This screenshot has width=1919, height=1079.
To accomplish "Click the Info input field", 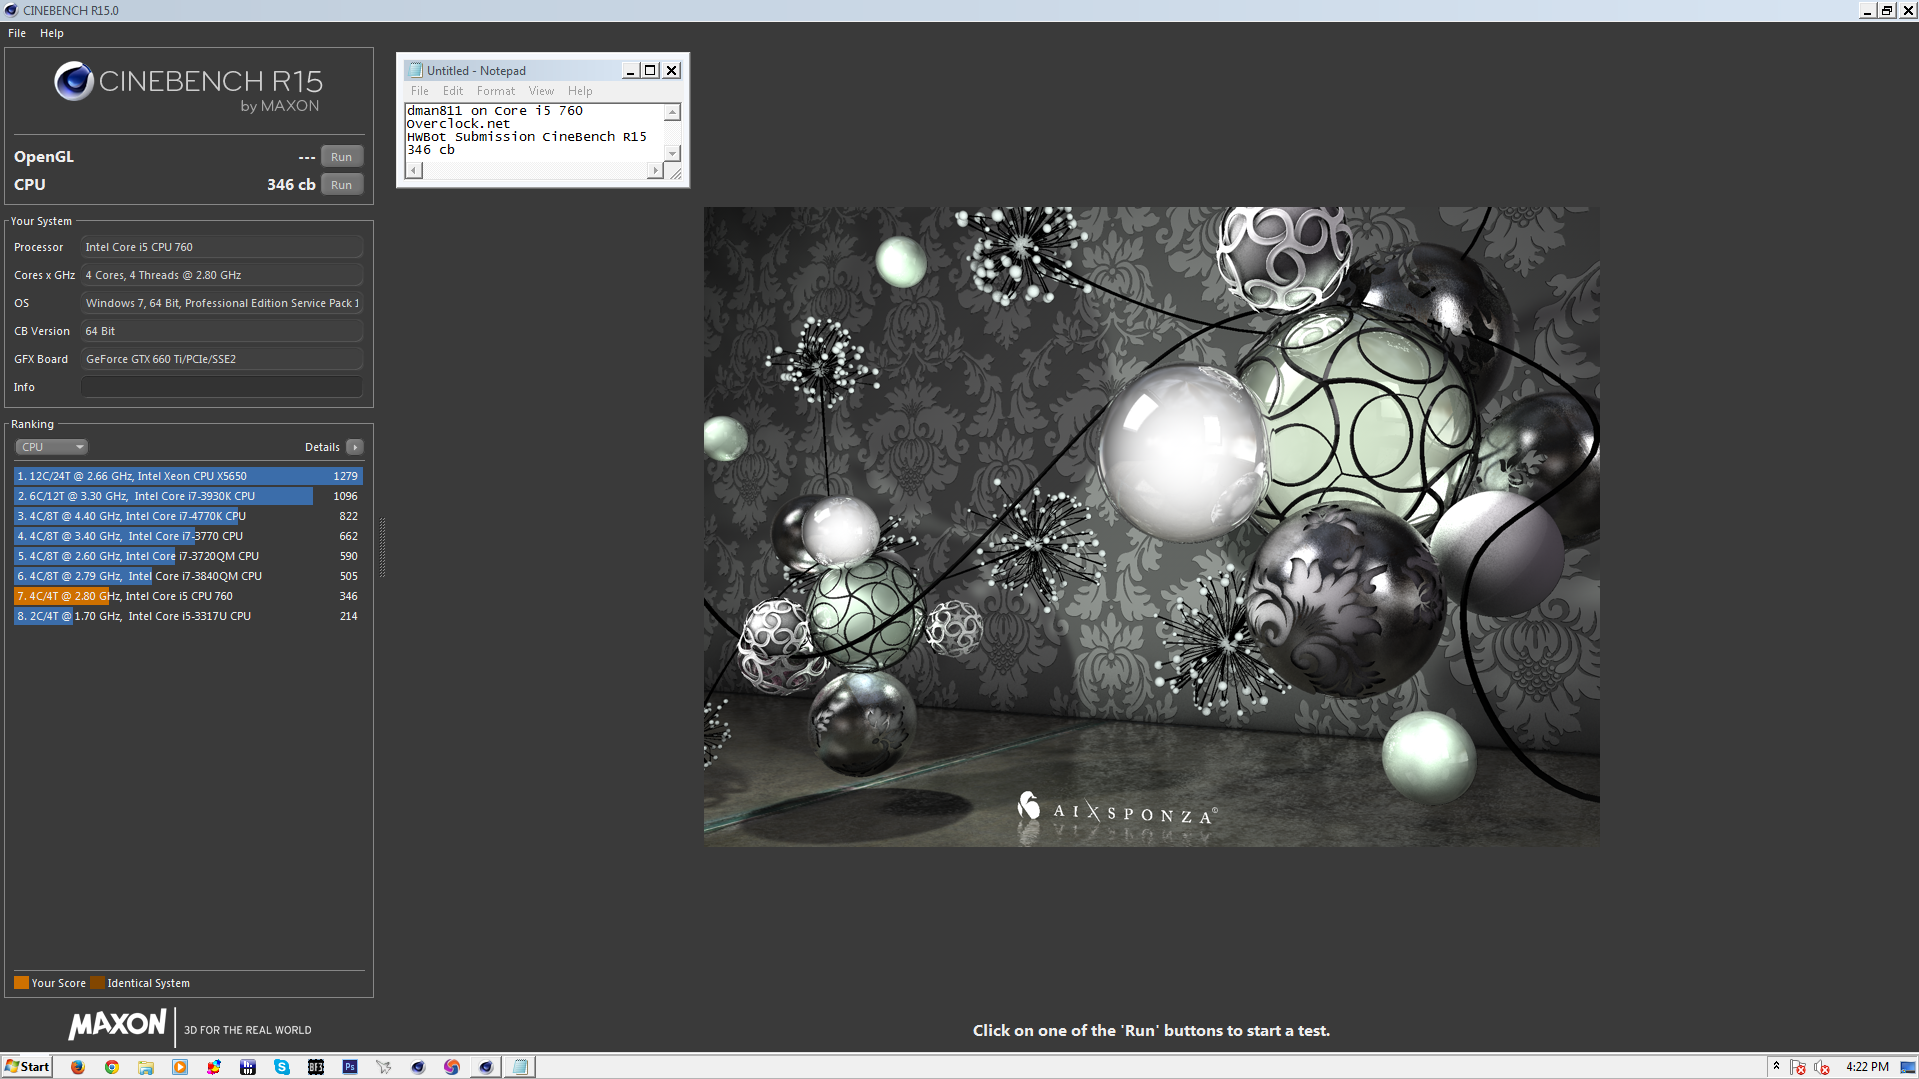I will [x=222, y=387].
